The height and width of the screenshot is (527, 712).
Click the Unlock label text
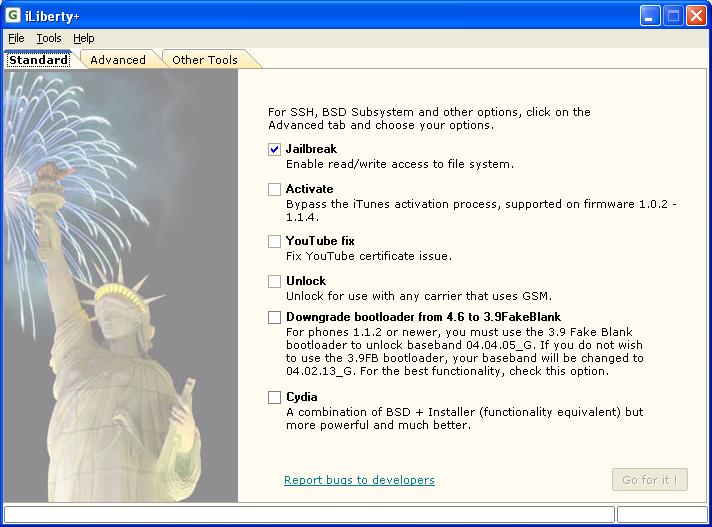pos(306,281)
